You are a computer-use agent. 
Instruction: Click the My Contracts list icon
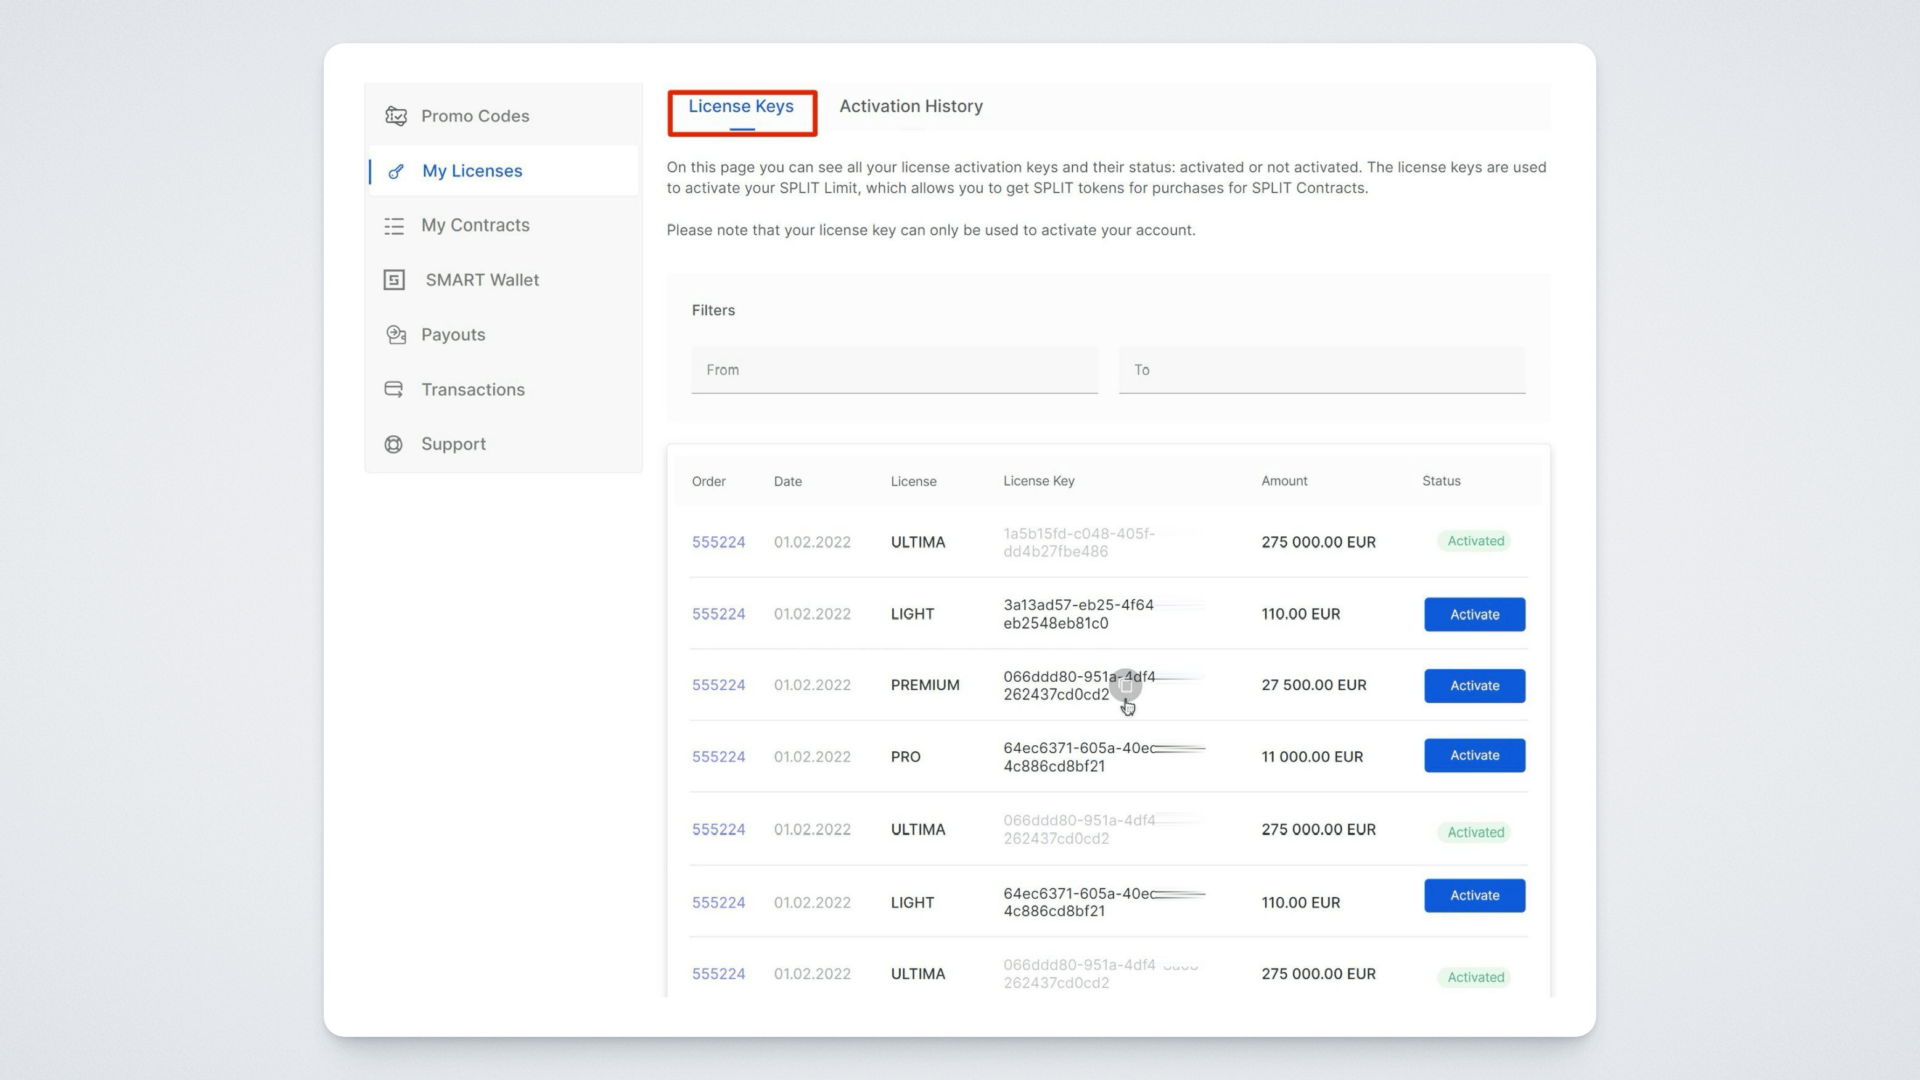tap(394, 226)
